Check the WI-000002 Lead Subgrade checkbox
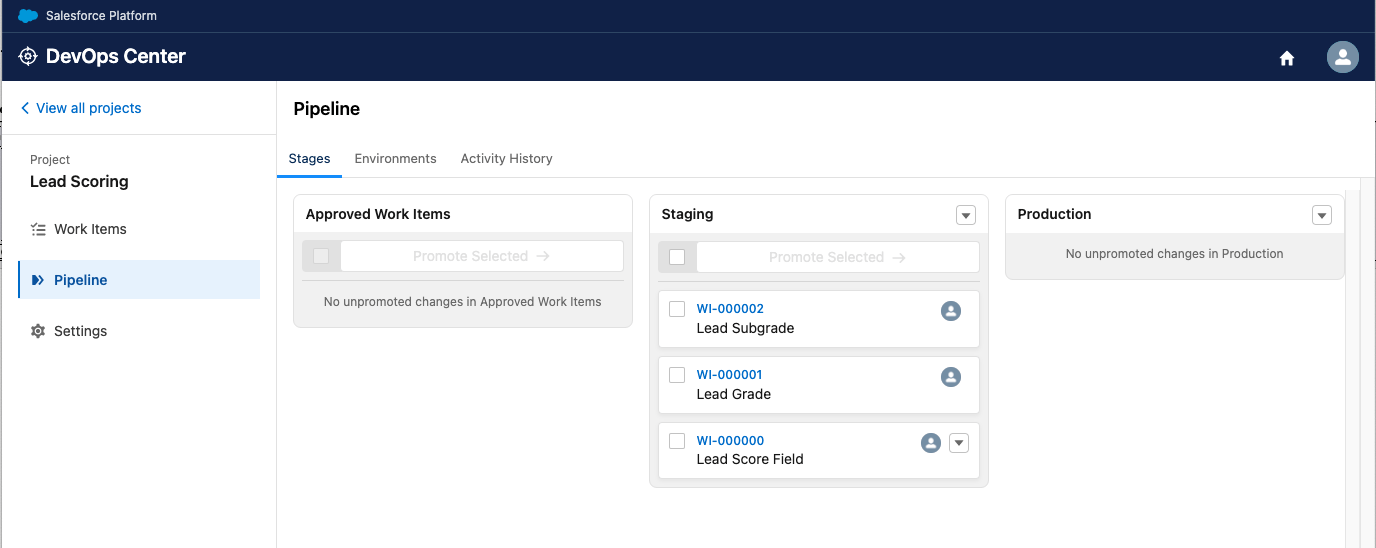The height and width of the screenshot is (548, 1376). [x=677, y=309]
